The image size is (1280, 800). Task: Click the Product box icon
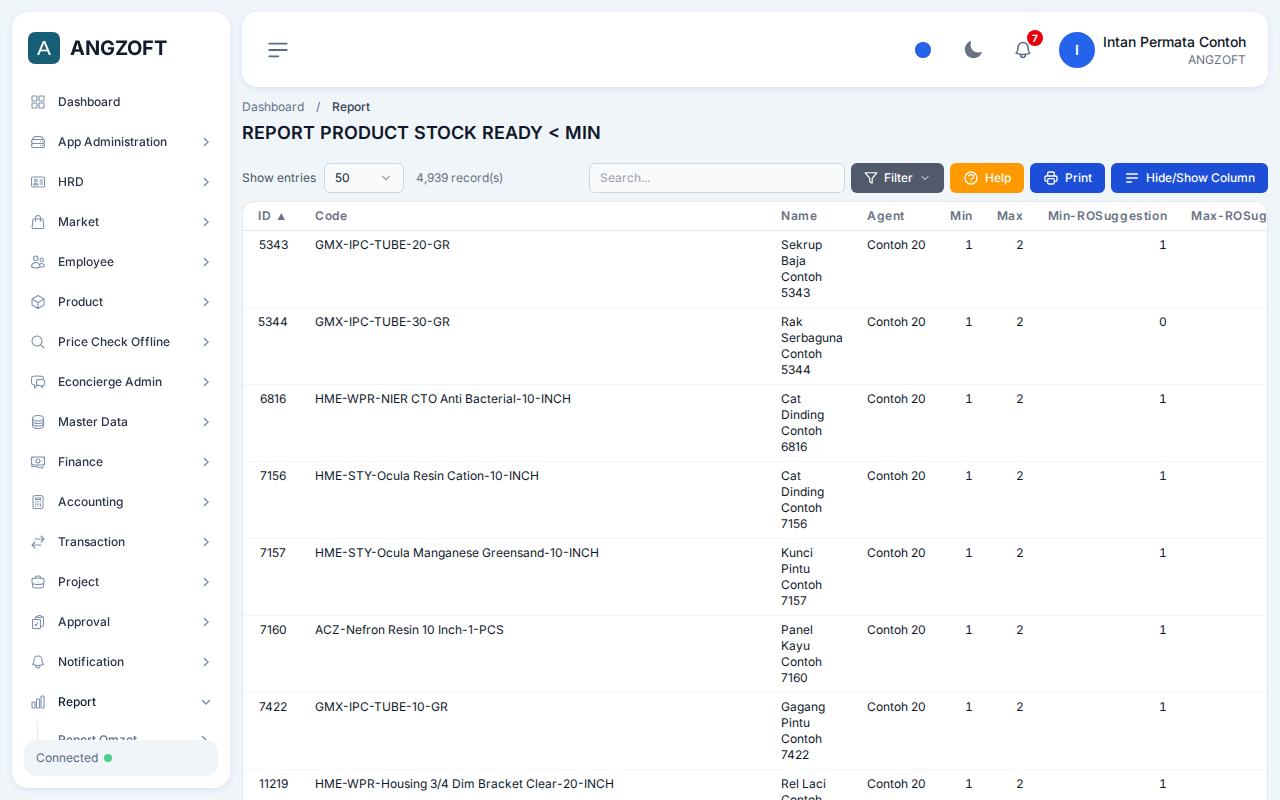pos(38,302)
